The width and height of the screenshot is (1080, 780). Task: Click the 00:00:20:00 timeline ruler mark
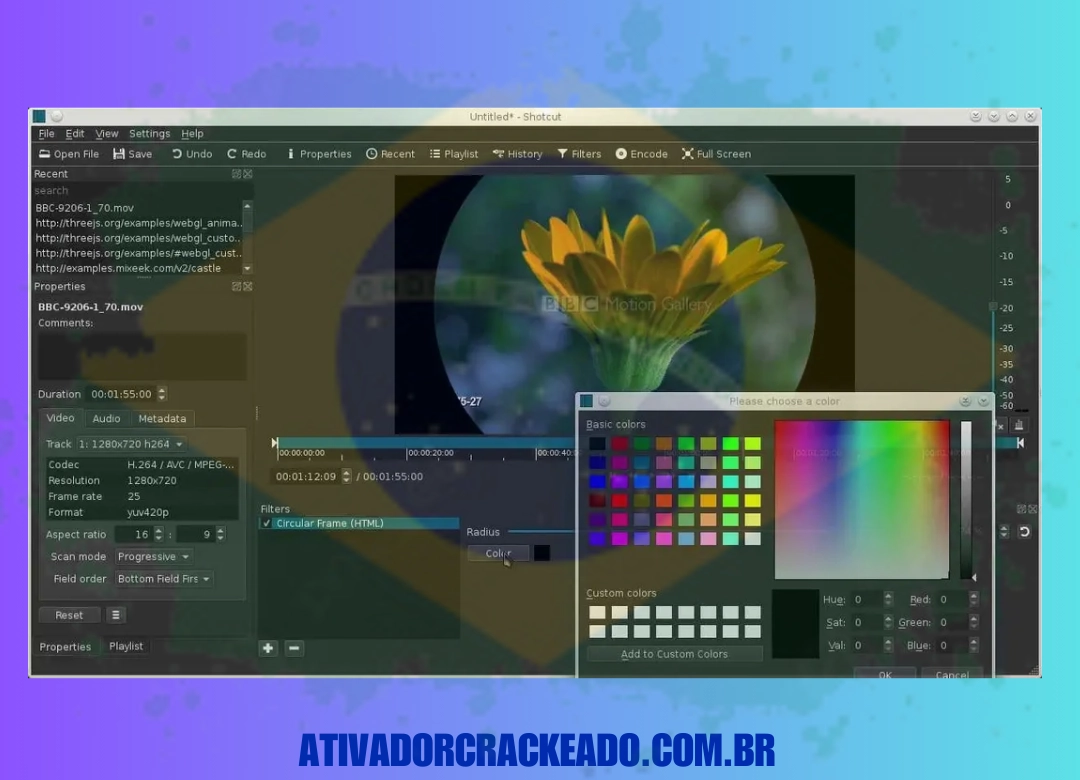(x=430, y=453)
